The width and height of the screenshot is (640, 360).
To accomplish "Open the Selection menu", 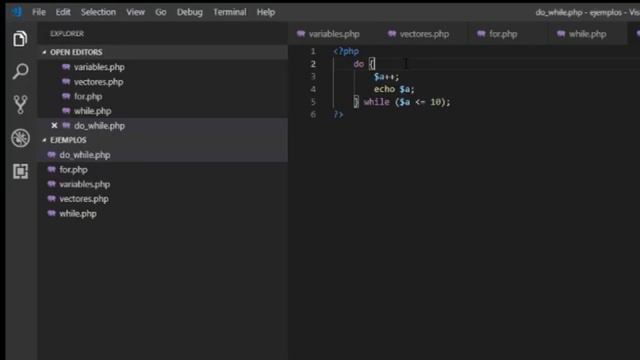I will (98, 12).
